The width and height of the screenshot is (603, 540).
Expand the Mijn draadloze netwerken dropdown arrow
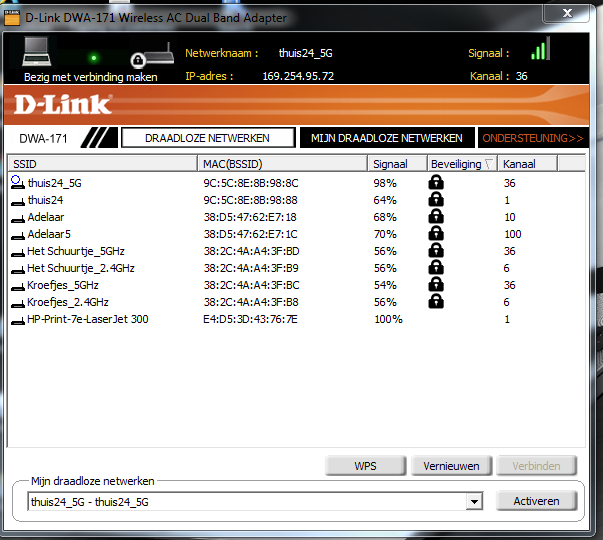coord(474,502)
